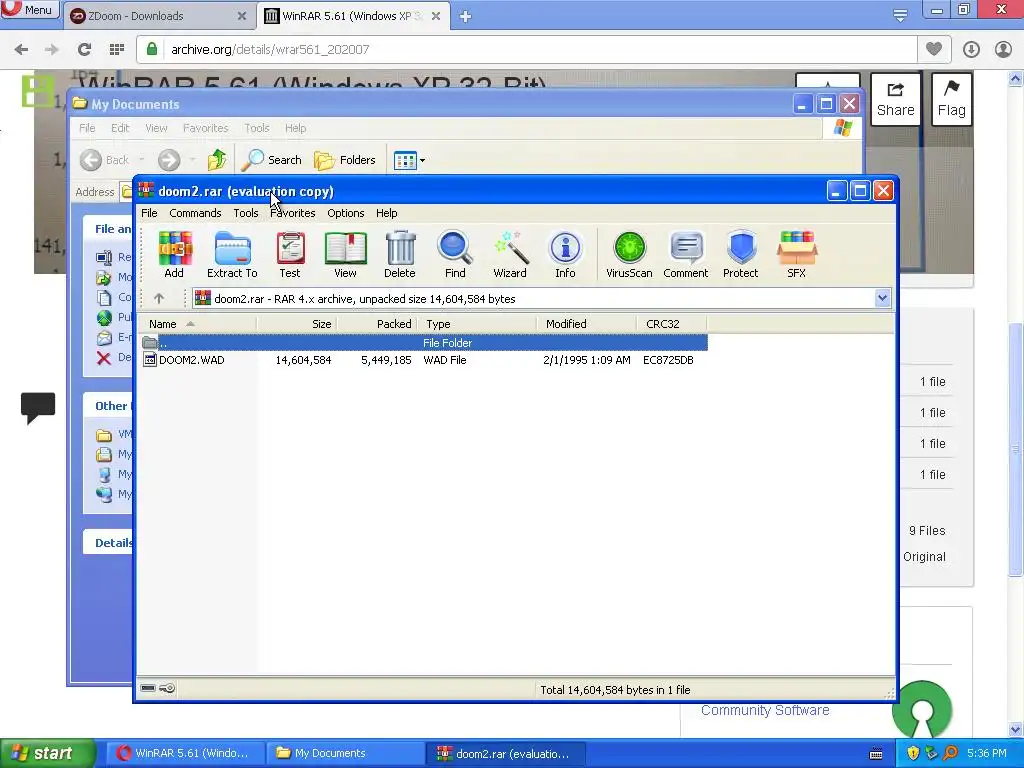The width and height of the screenshot is (1024, 768).
Task: Click the Community Software link
Action: coord(765,710)
